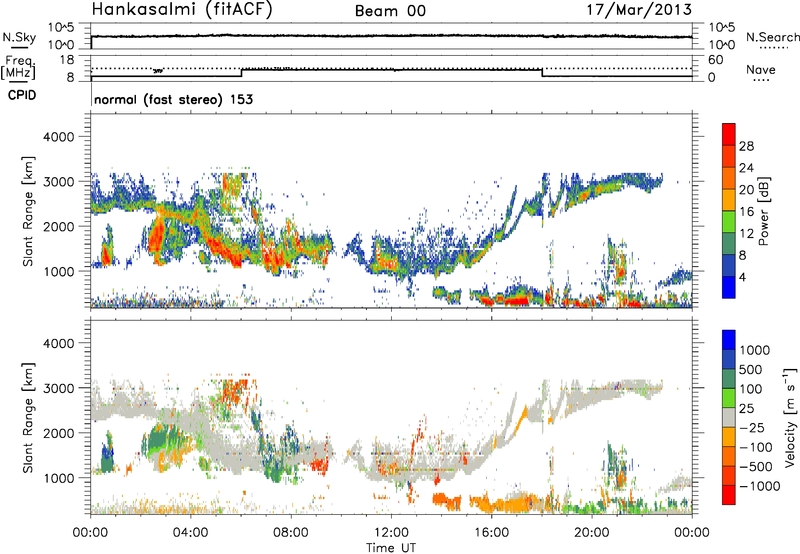Pick the red bottom segment of Velocity colorbar

click(729, 495)
